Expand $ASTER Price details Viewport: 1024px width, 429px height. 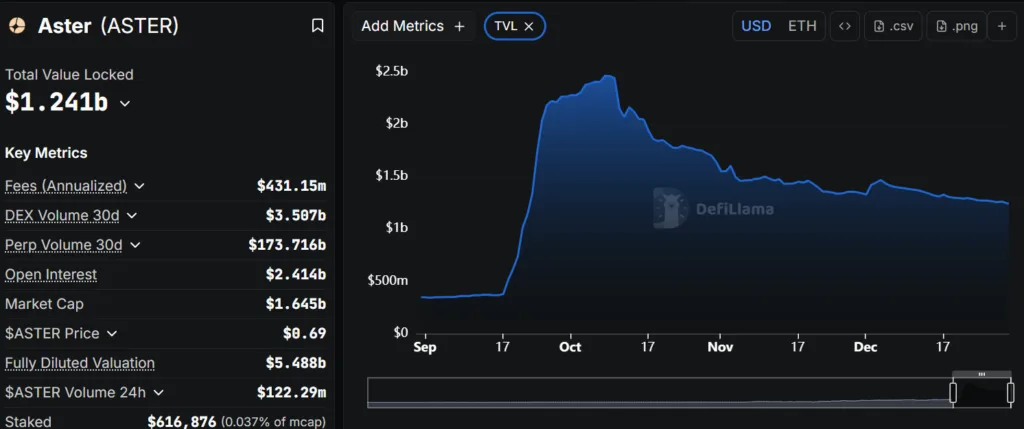pos(112,333)
